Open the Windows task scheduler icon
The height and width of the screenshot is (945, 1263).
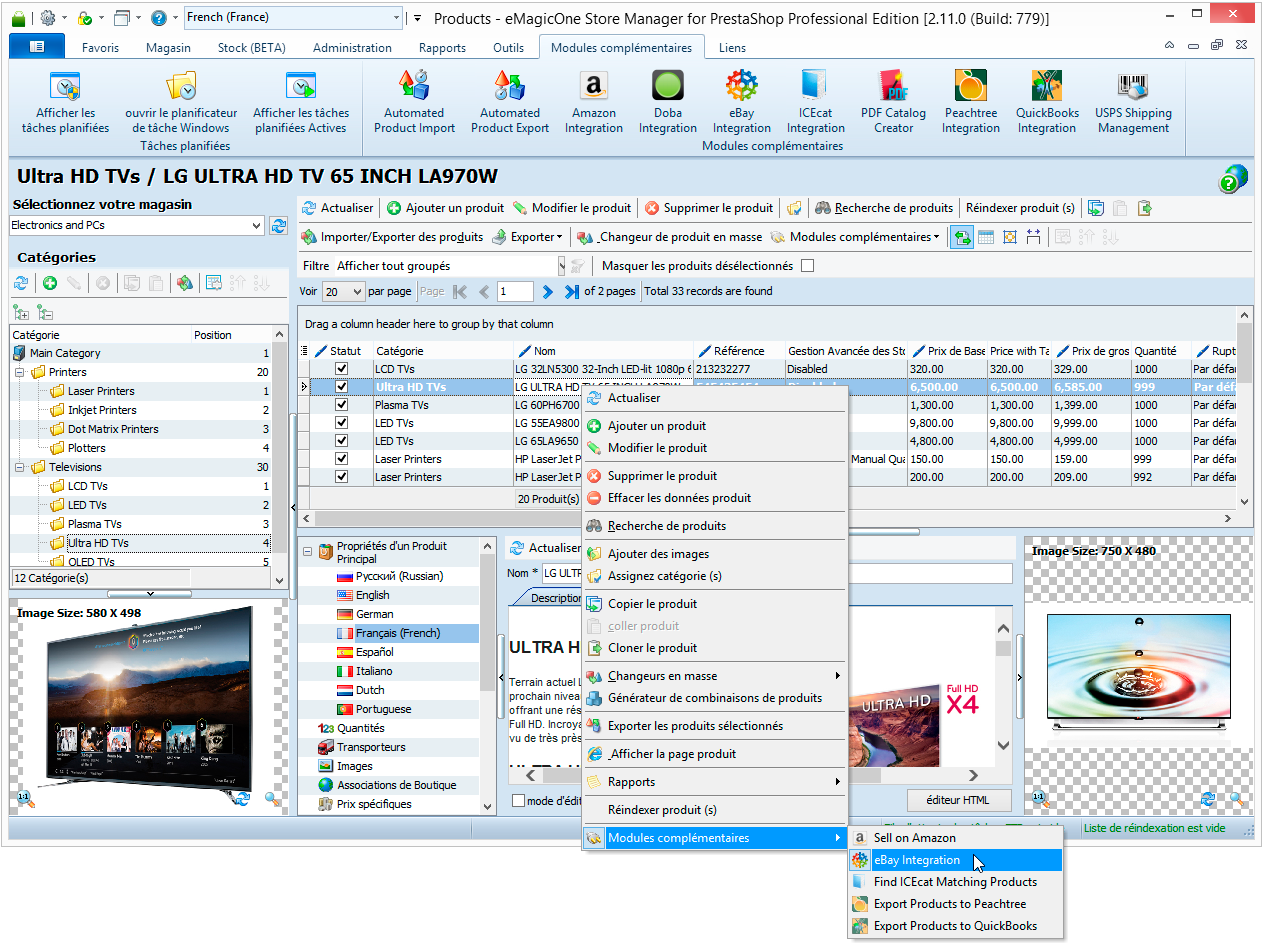click(181, 85)
